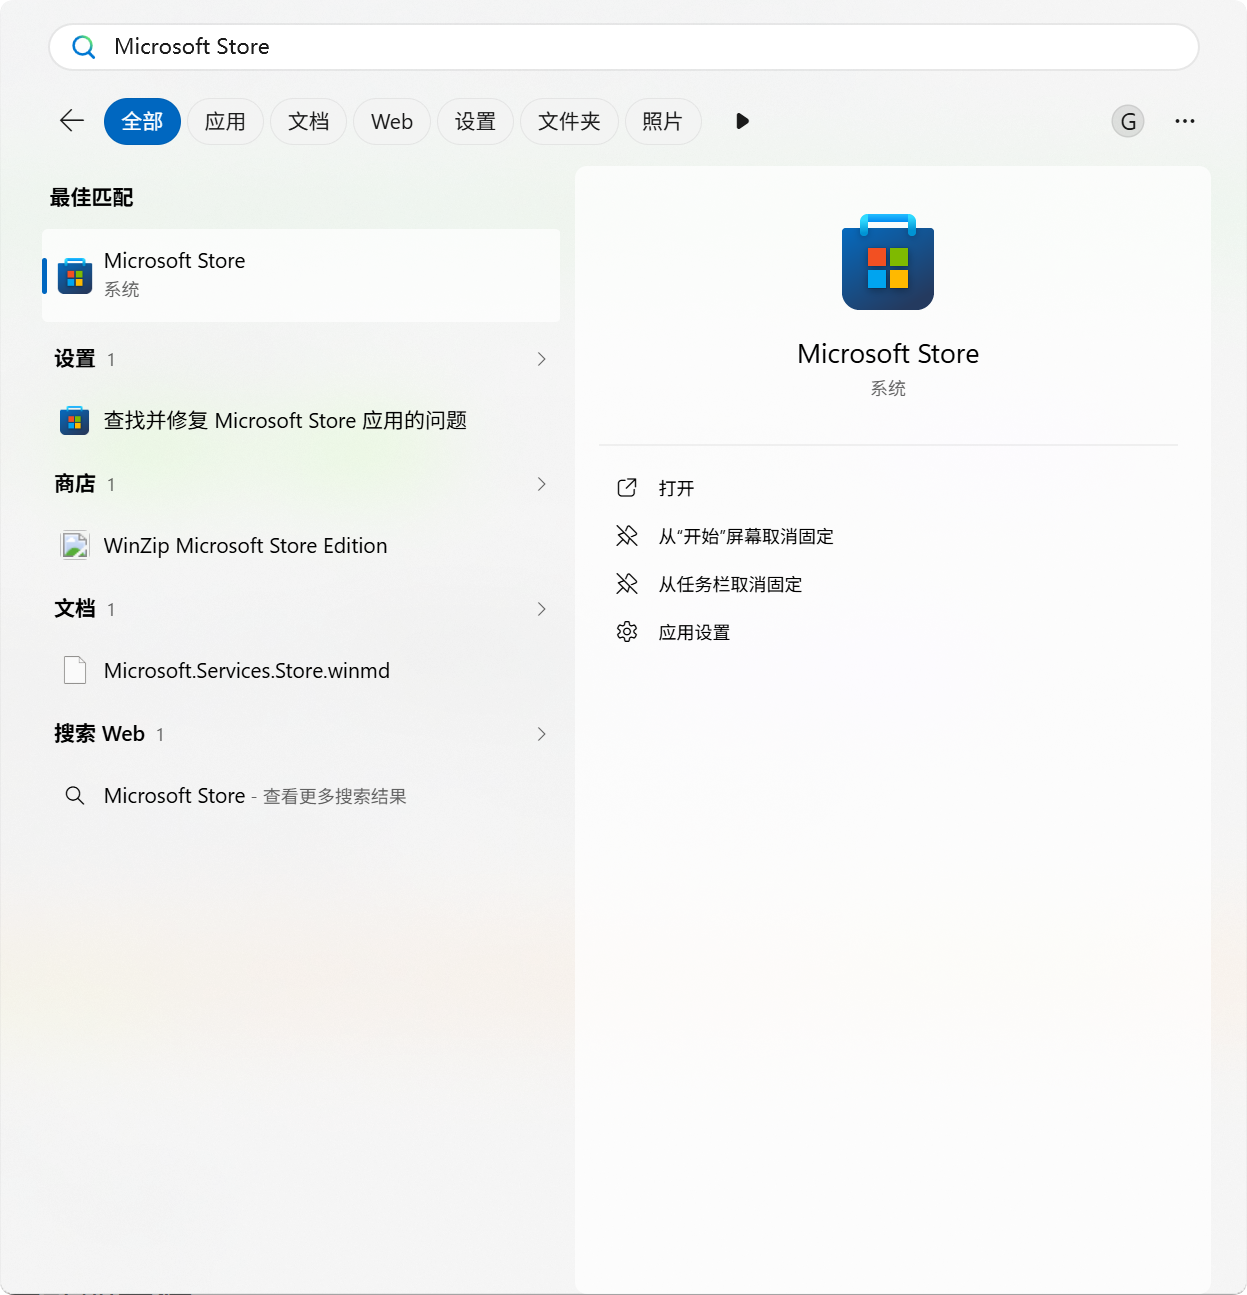The width and height of the screenshot is (1247, 1295).
Task: Switch to the 应用 filter tab
Action: (x=225, y=122)
